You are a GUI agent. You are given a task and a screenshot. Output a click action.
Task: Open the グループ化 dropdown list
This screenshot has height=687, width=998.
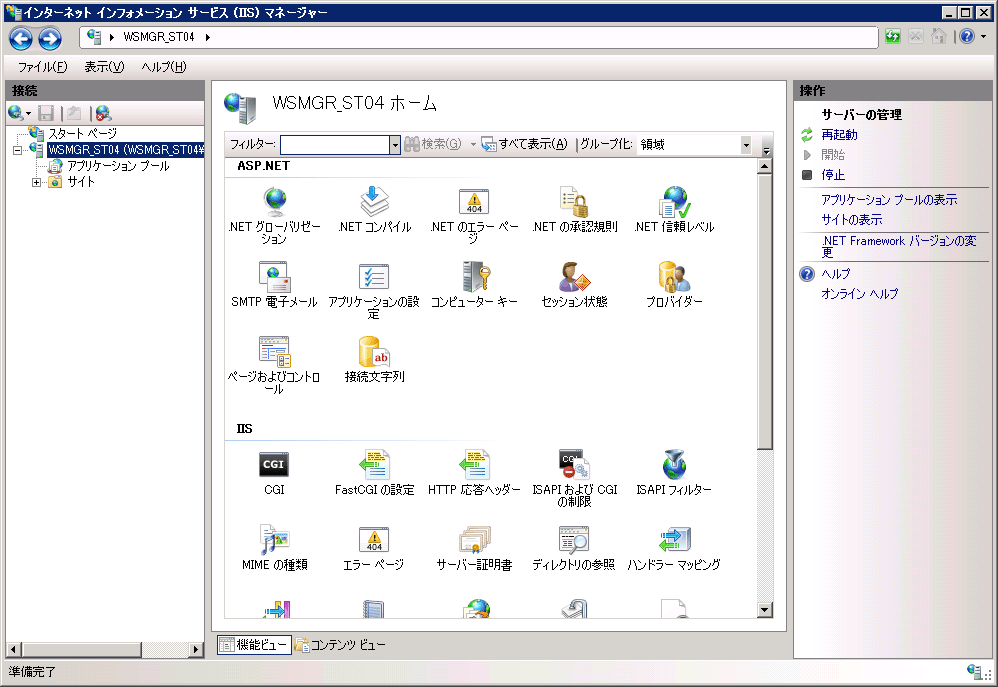click(x=746, y=144)
